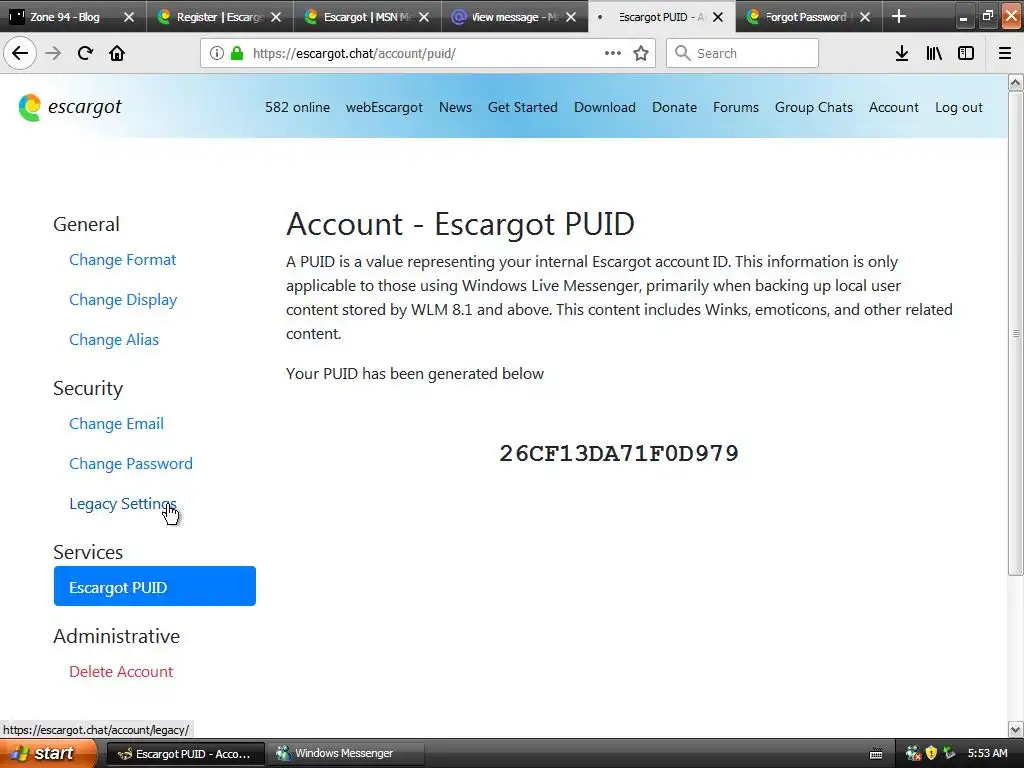Click the on-screen keyboard tray icon

(876, 754)
